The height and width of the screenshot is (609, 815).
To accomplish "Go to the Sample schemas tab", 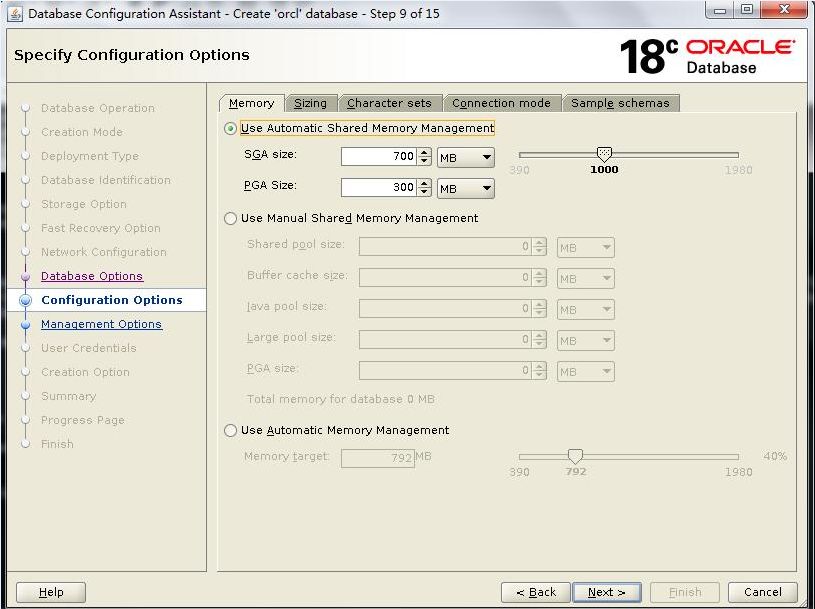I will [620, 103].
